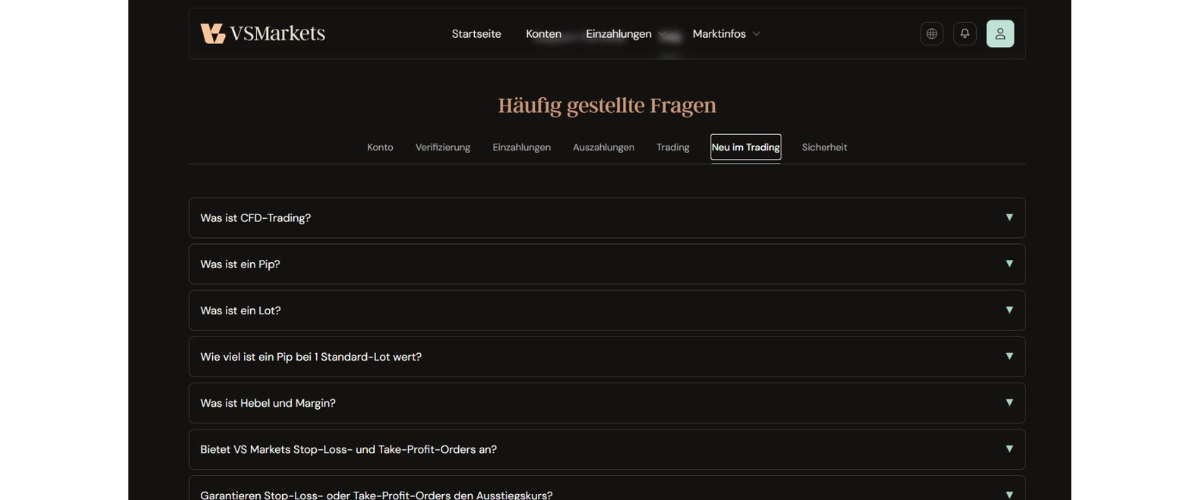Open the Konten page
This screenshot has width=1200, height=500.
point(544,34)
